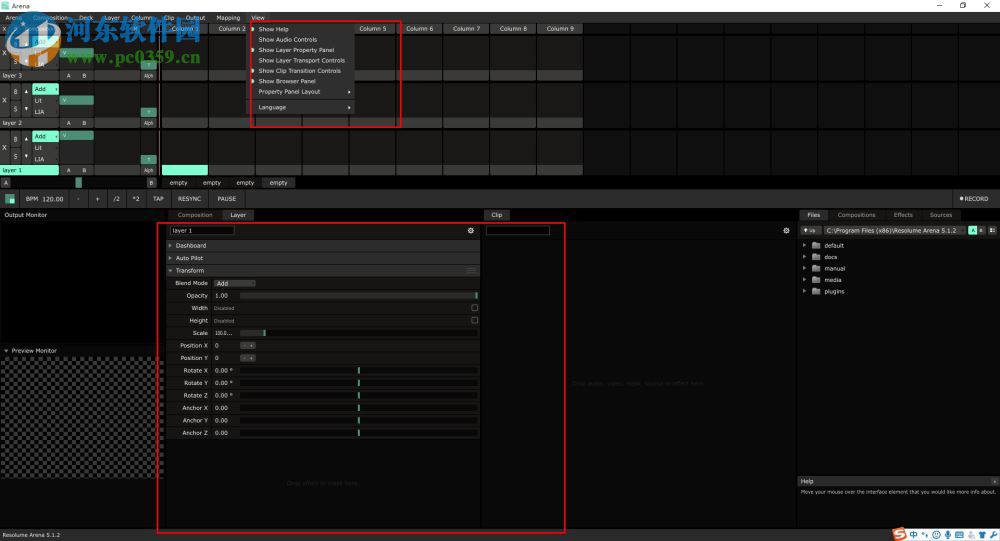The width and height of the screenshot is (1000, 541).
Task: Double the tempo with *2 button
Action: click(x=136, y=199)
